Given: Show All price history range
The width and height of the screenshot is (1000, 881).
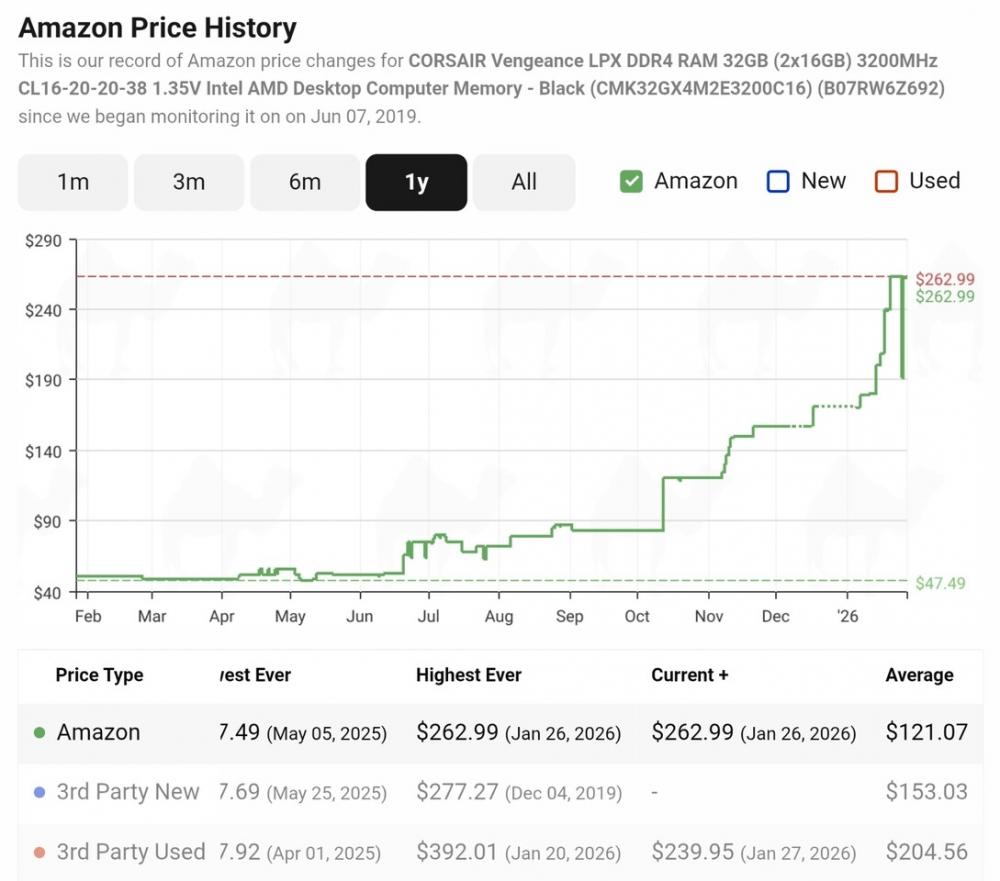Looking at the screenshot, I should [x=524, y=182].
